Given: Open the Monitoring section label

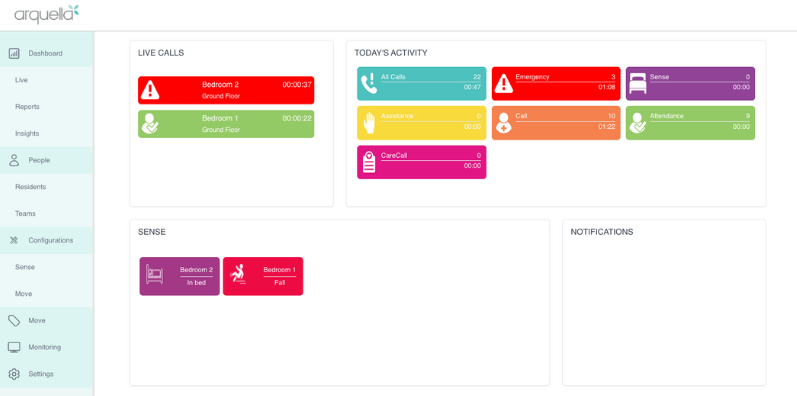Looking at the screenshot, I should click(x=45, y=347).
